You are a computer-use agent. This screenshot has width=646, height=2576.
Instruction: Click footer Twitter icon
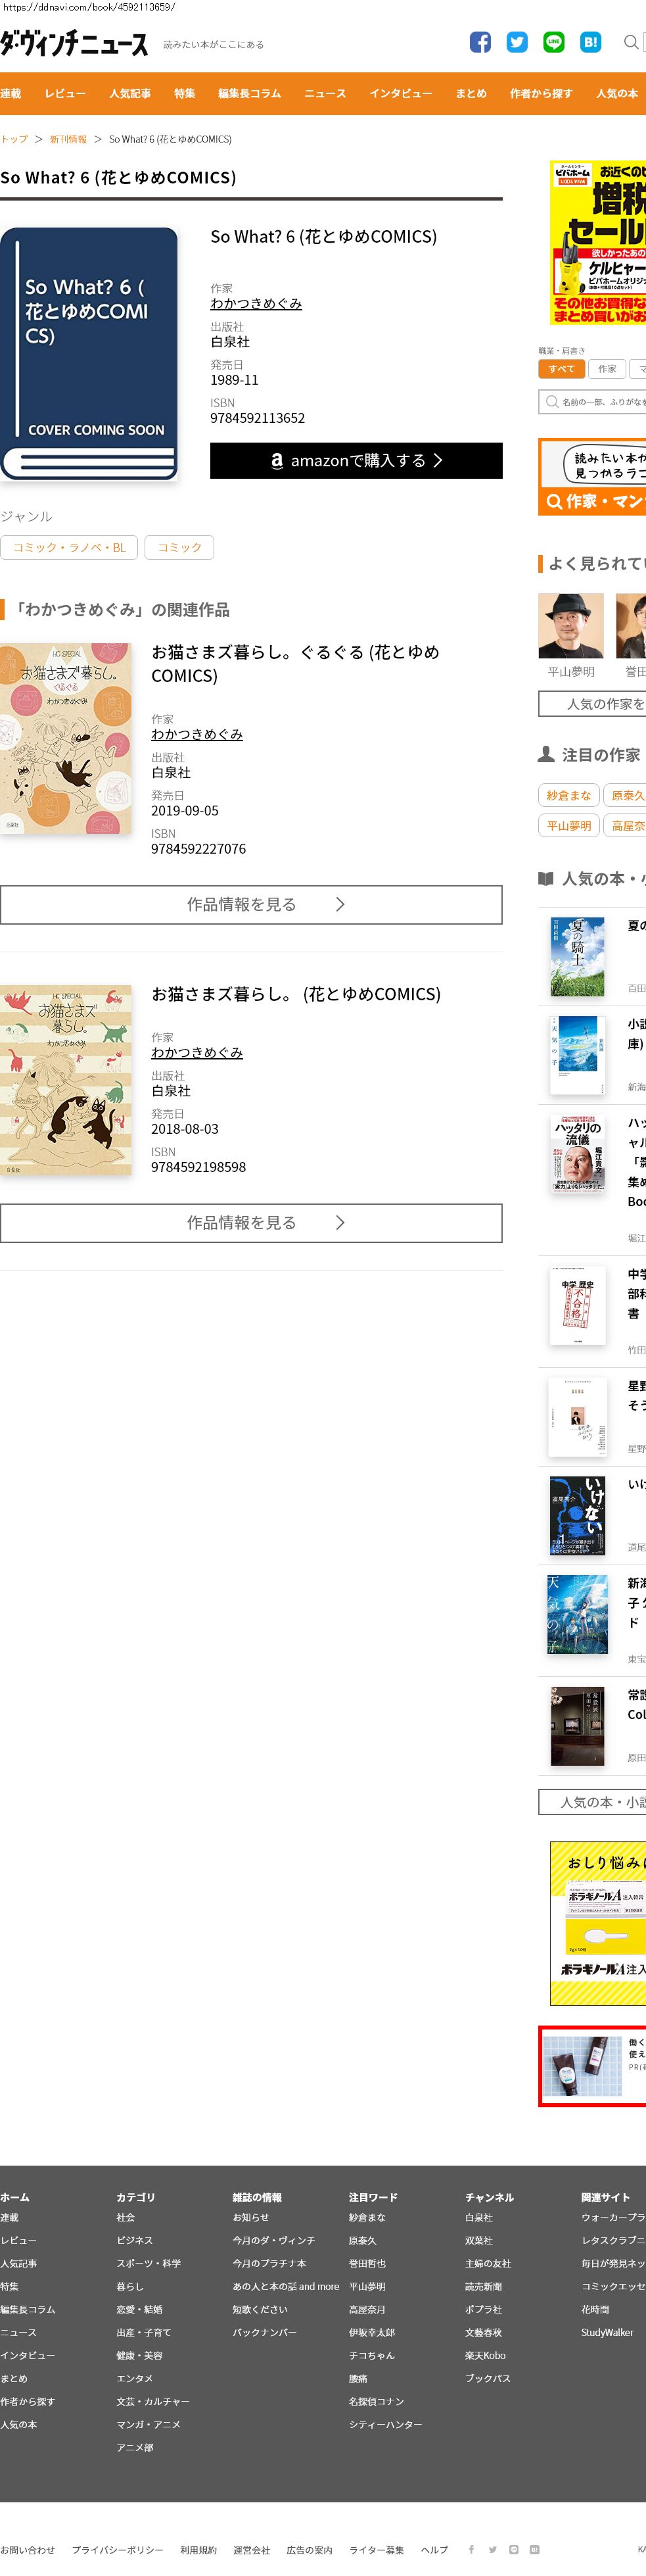[x=492, y=2549]
